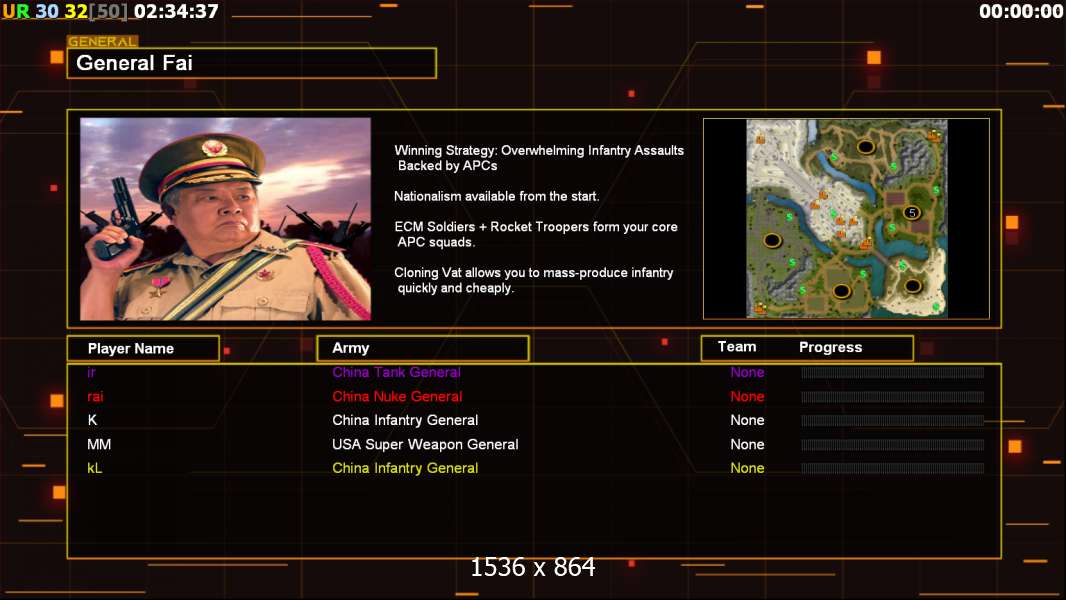Click the loading progress bar for player MM
This screenshot has height=600, width=1066.
pyautogui.click(x=892, y=444)
